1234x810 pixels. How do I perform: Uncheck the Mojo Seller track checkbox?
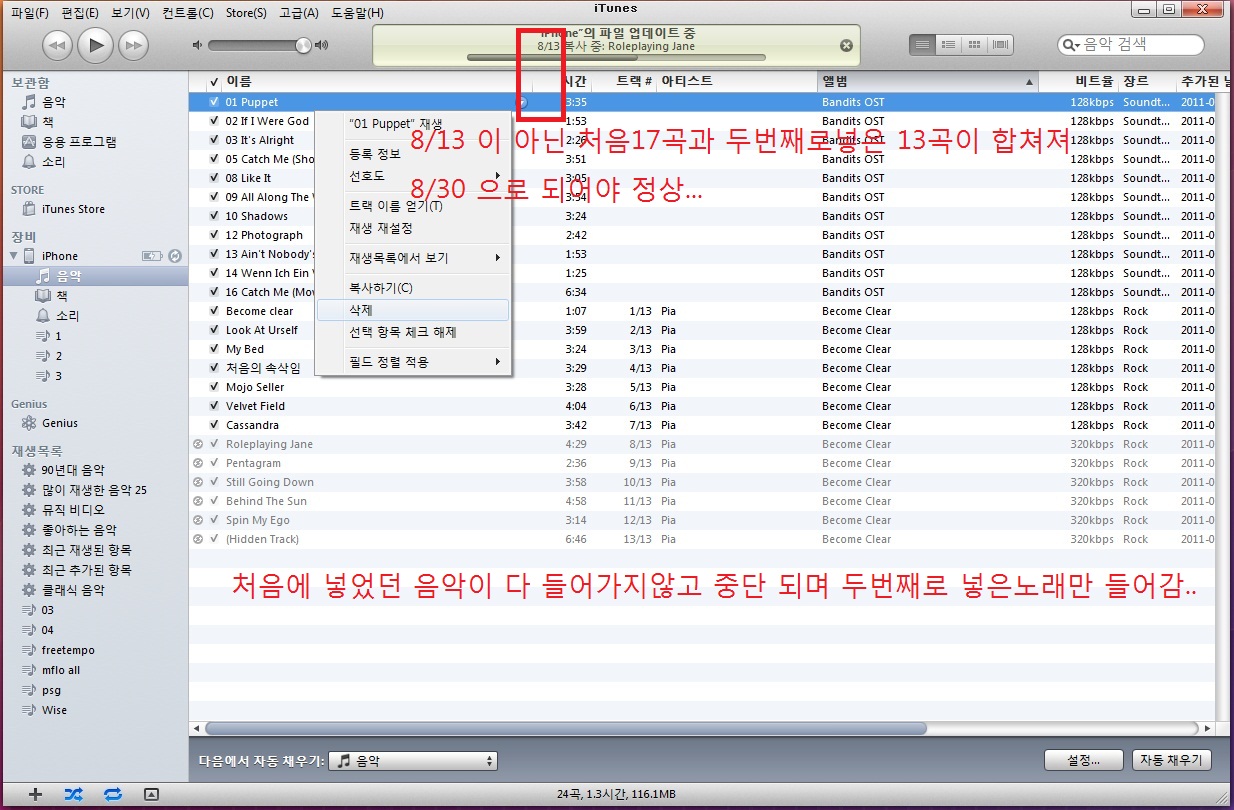click(214, 387)
